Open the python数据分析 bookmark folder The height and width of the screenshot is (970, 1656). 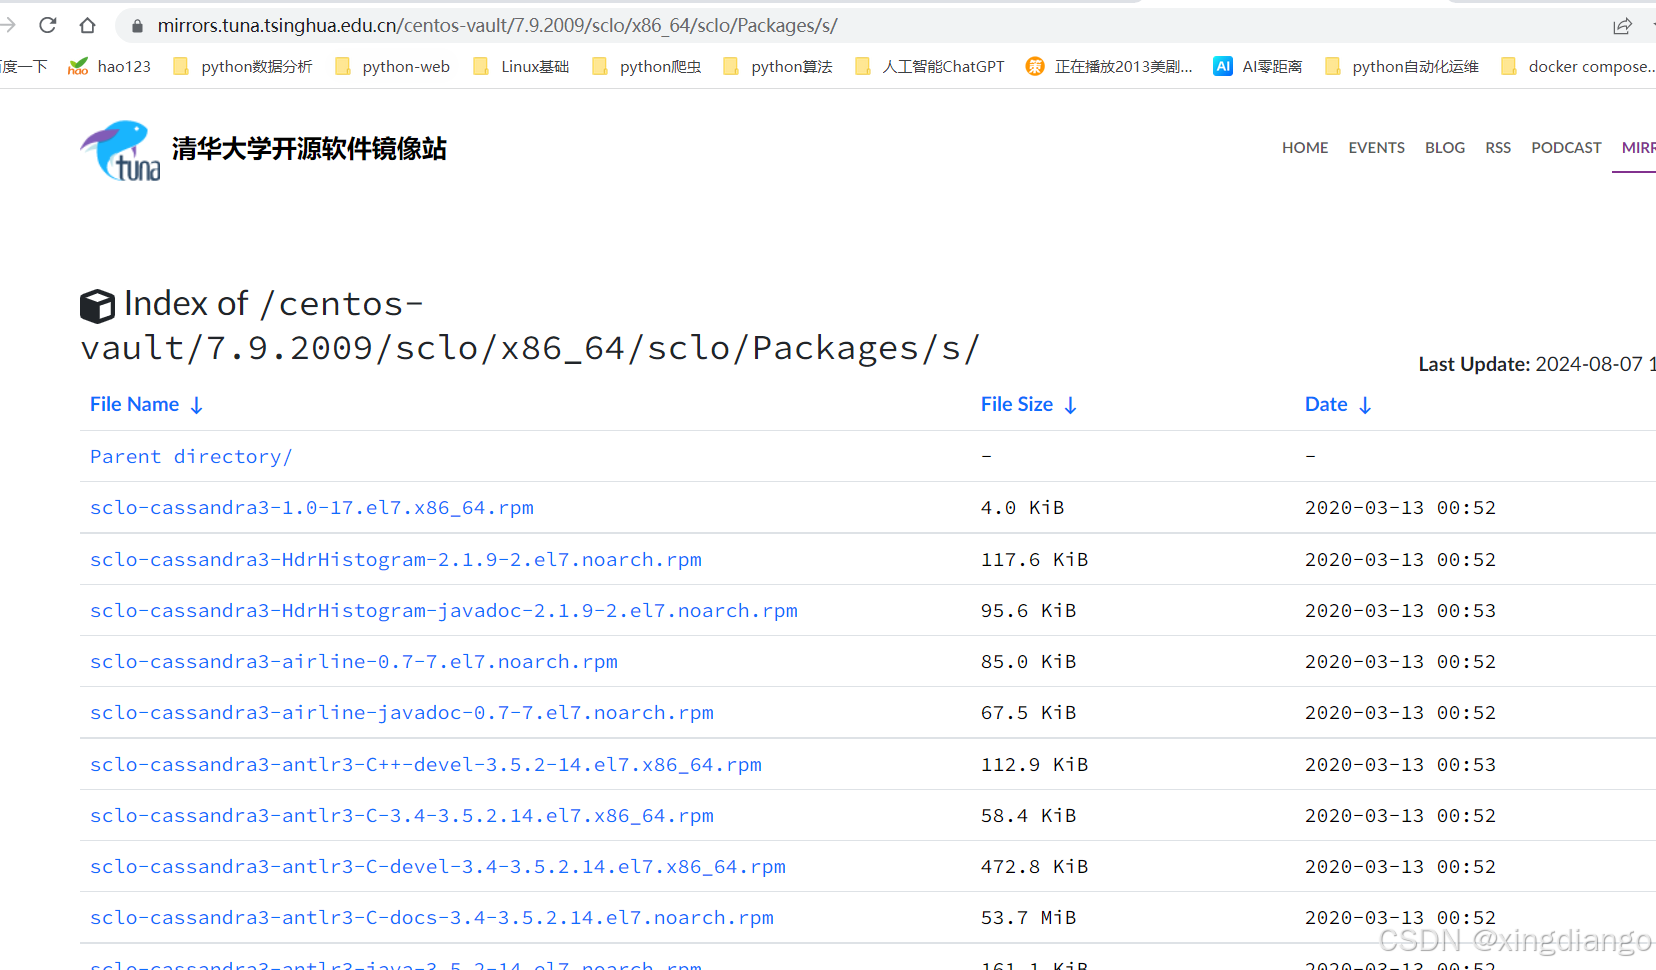[x=243, y=67]
